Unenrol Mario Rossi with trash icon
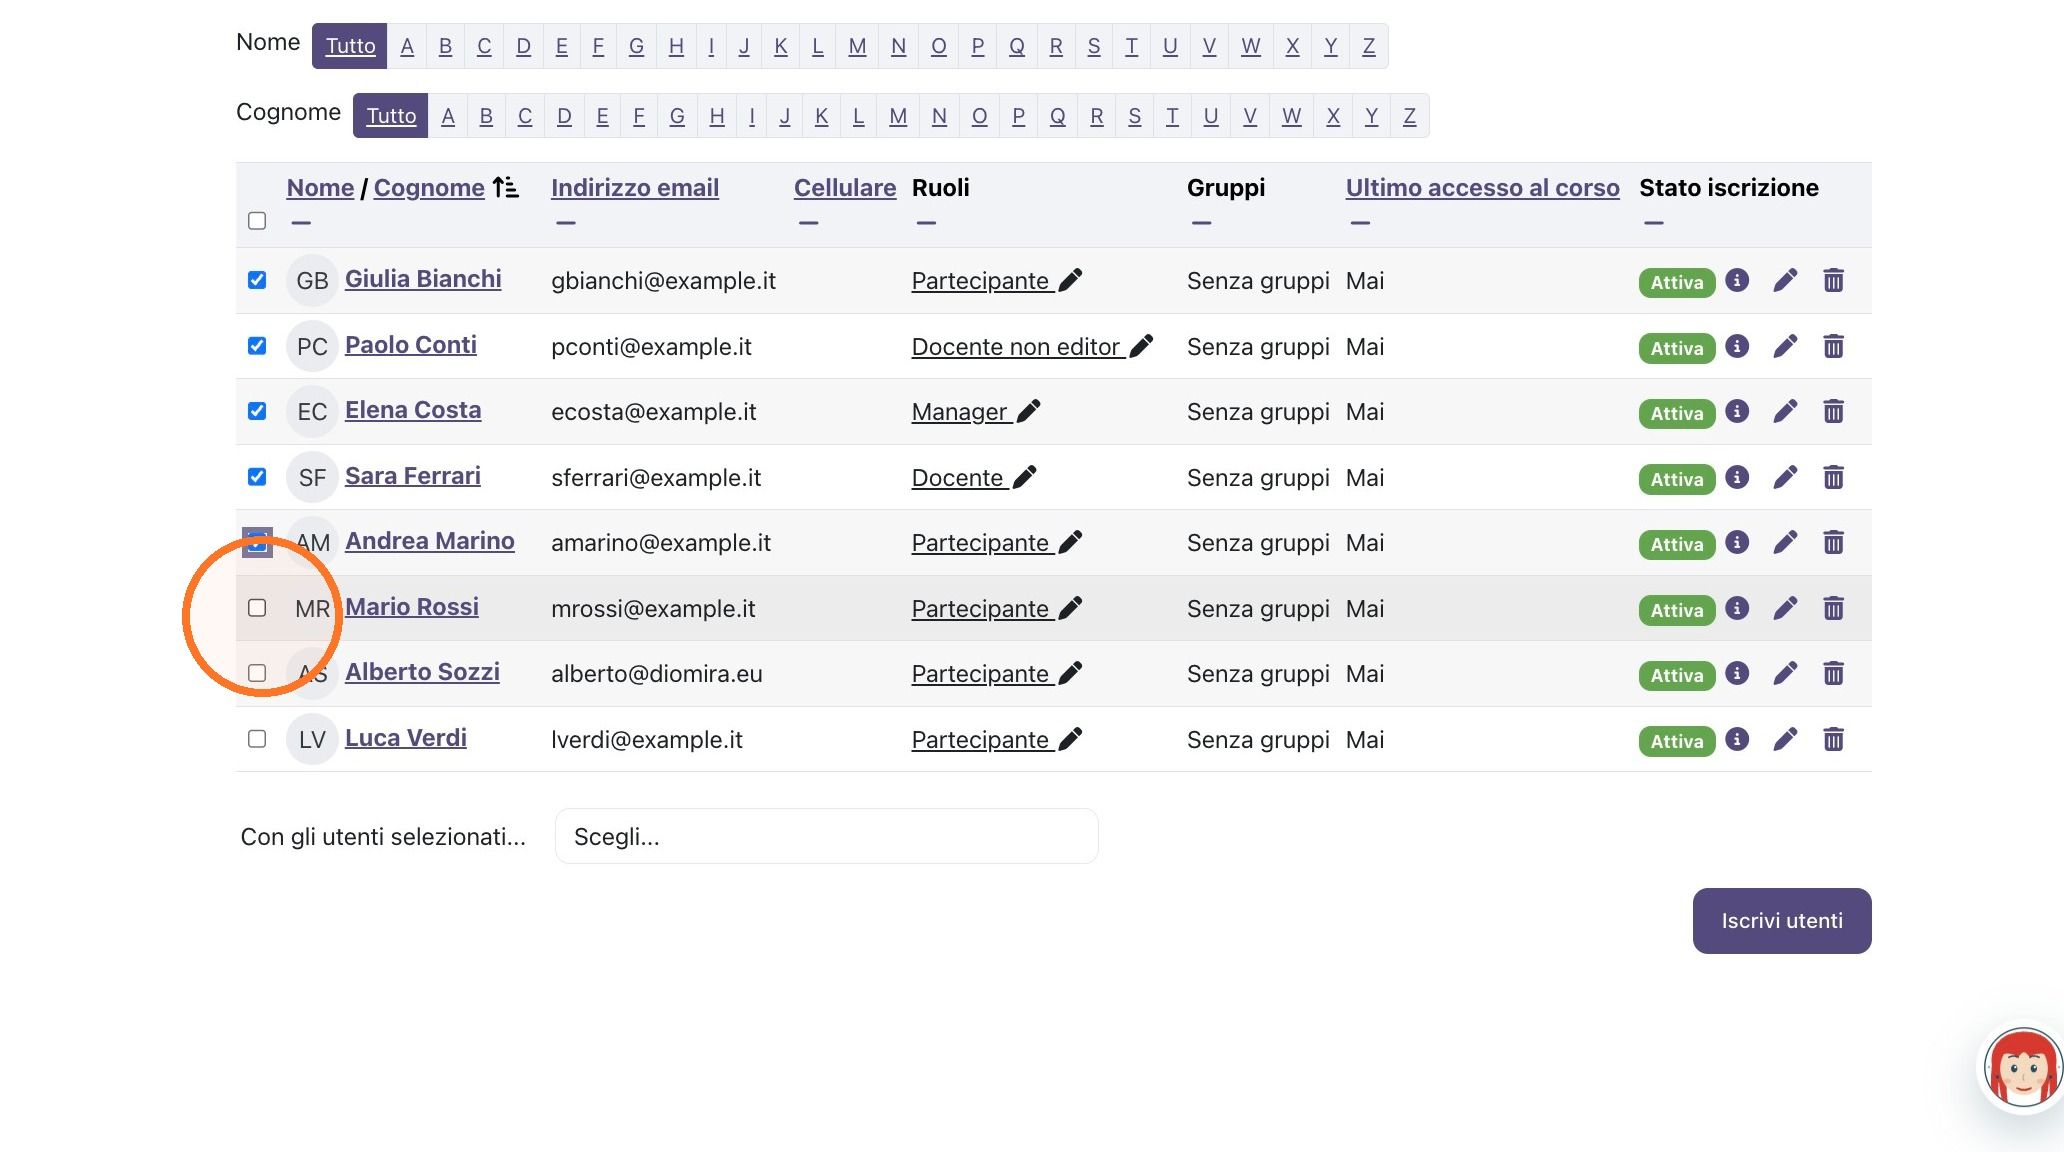Screen dimensions: 2064x1152 1833,608
